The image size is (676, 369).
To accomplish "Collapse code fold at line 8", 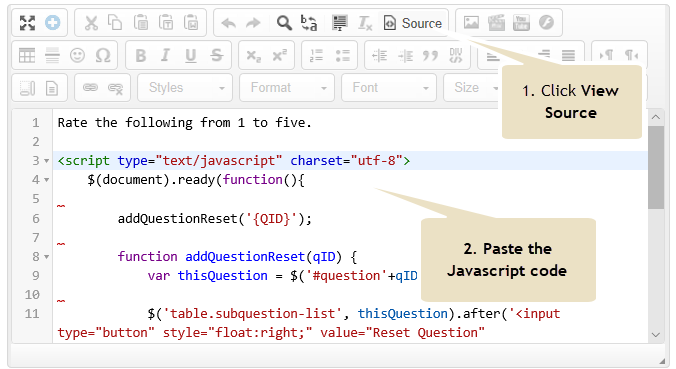I will click(47, 257).
